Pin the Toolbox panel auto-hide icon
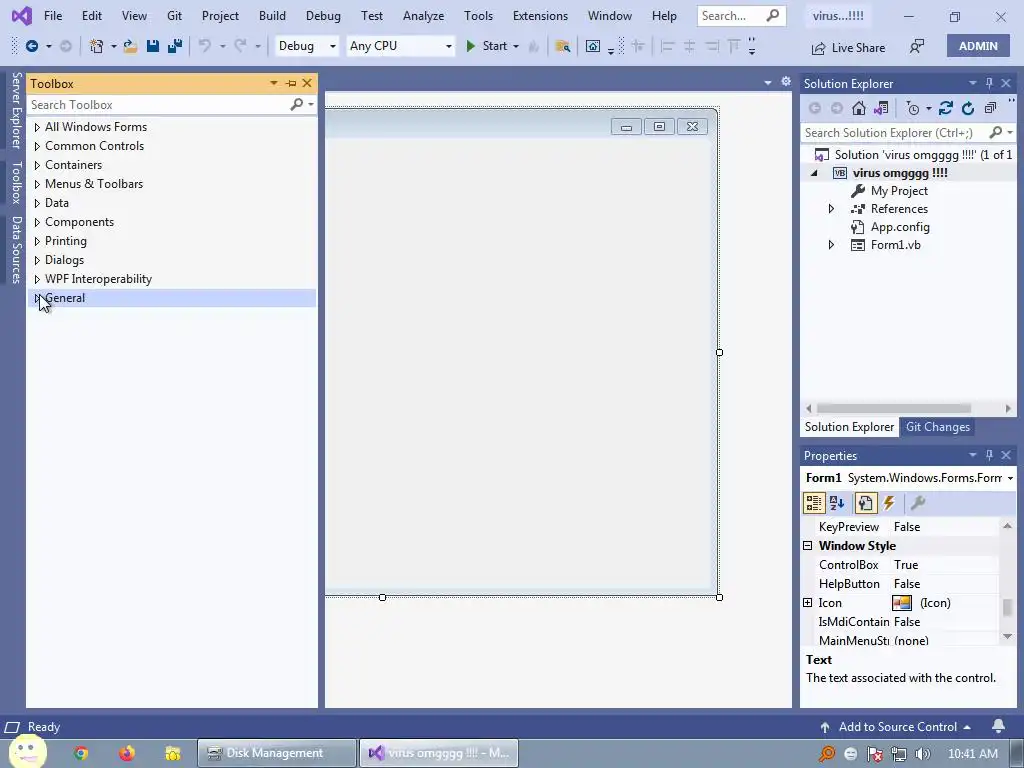 pos(291,84)
